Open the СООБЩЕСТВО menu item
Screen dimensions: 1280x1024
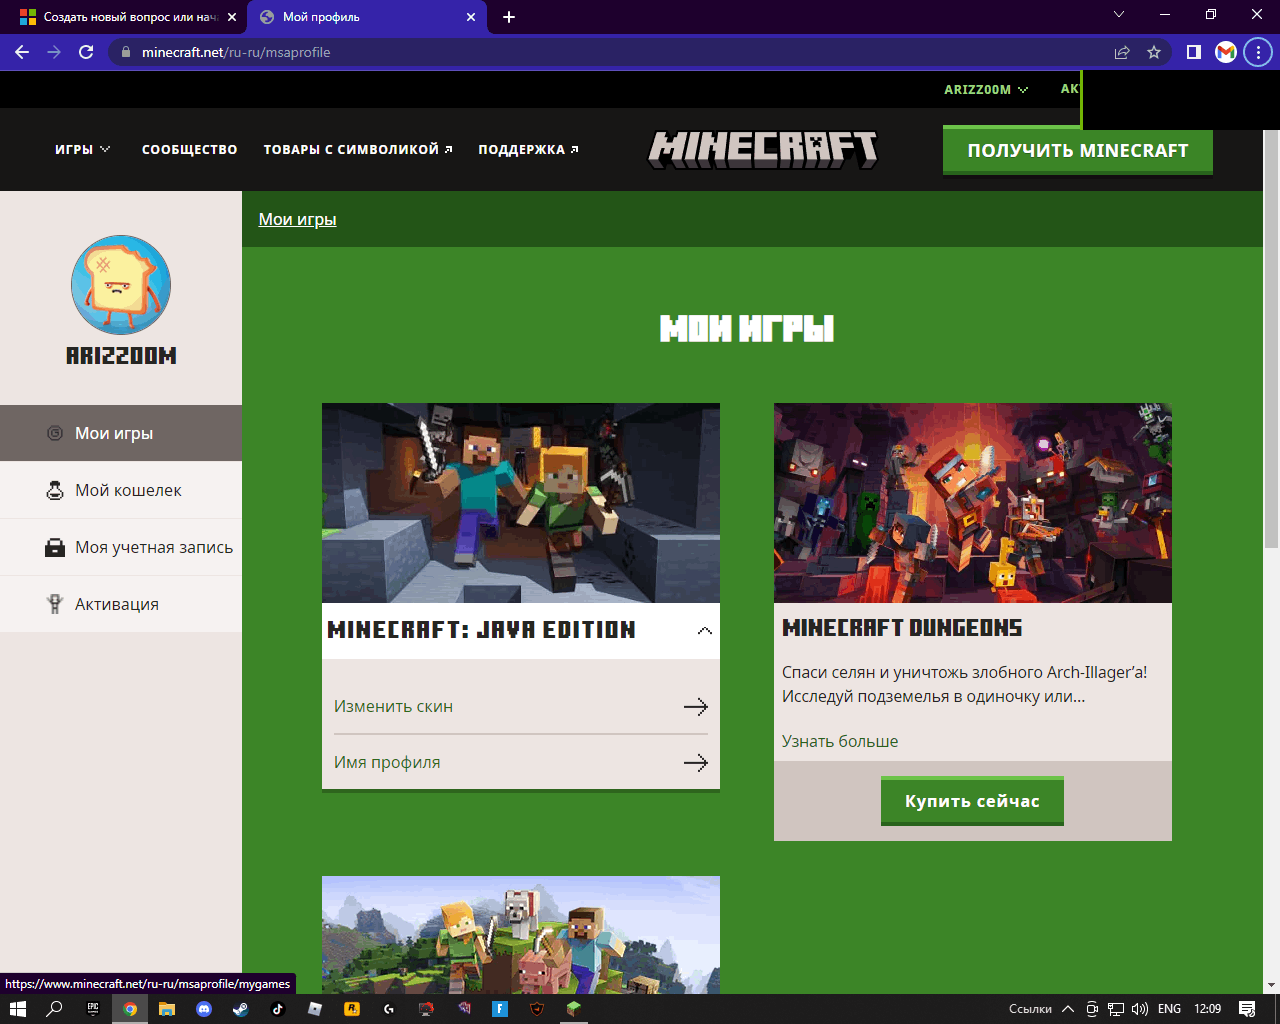189,149
